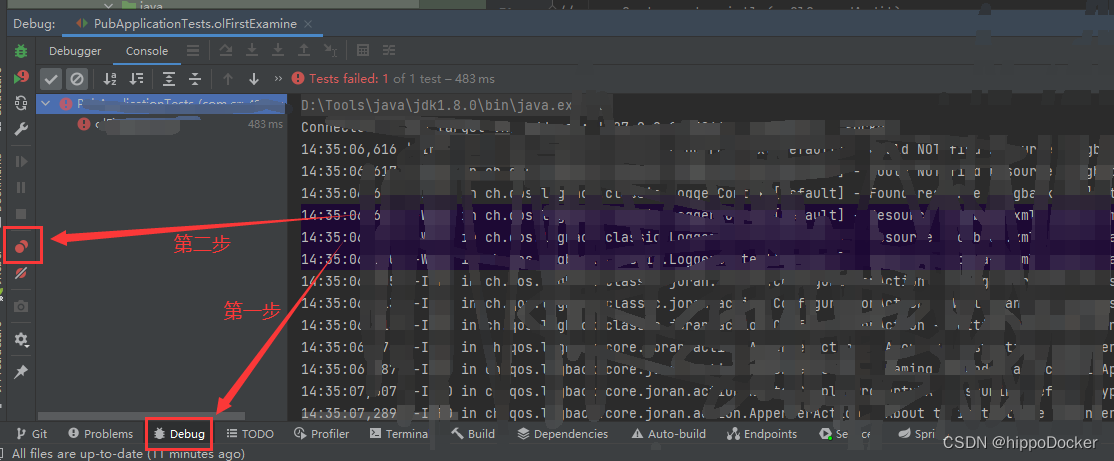The height and width of the screenshot is (461, 1114).
Task: Open View Breakpoints double red dot icon
Action: tap(21, 246)
